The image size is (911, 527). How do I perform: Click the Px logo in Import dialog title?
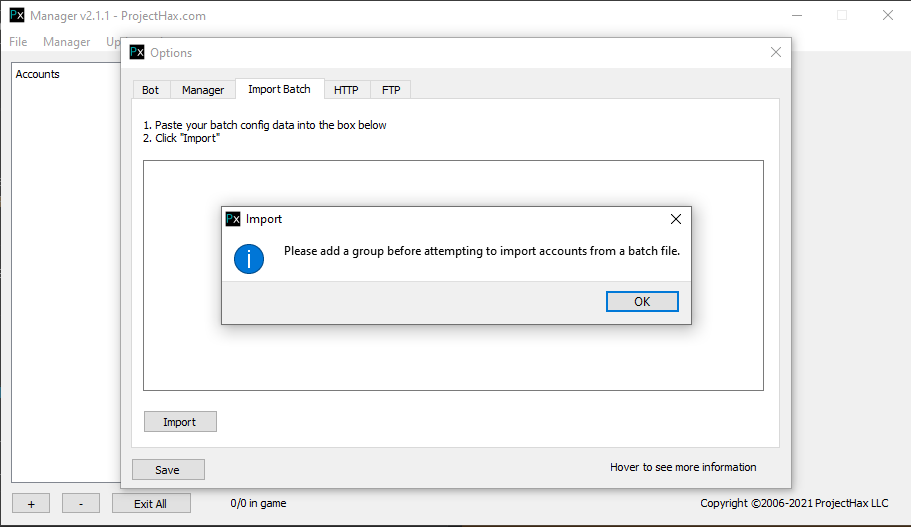pyautogui.click(x=233, y=219)
